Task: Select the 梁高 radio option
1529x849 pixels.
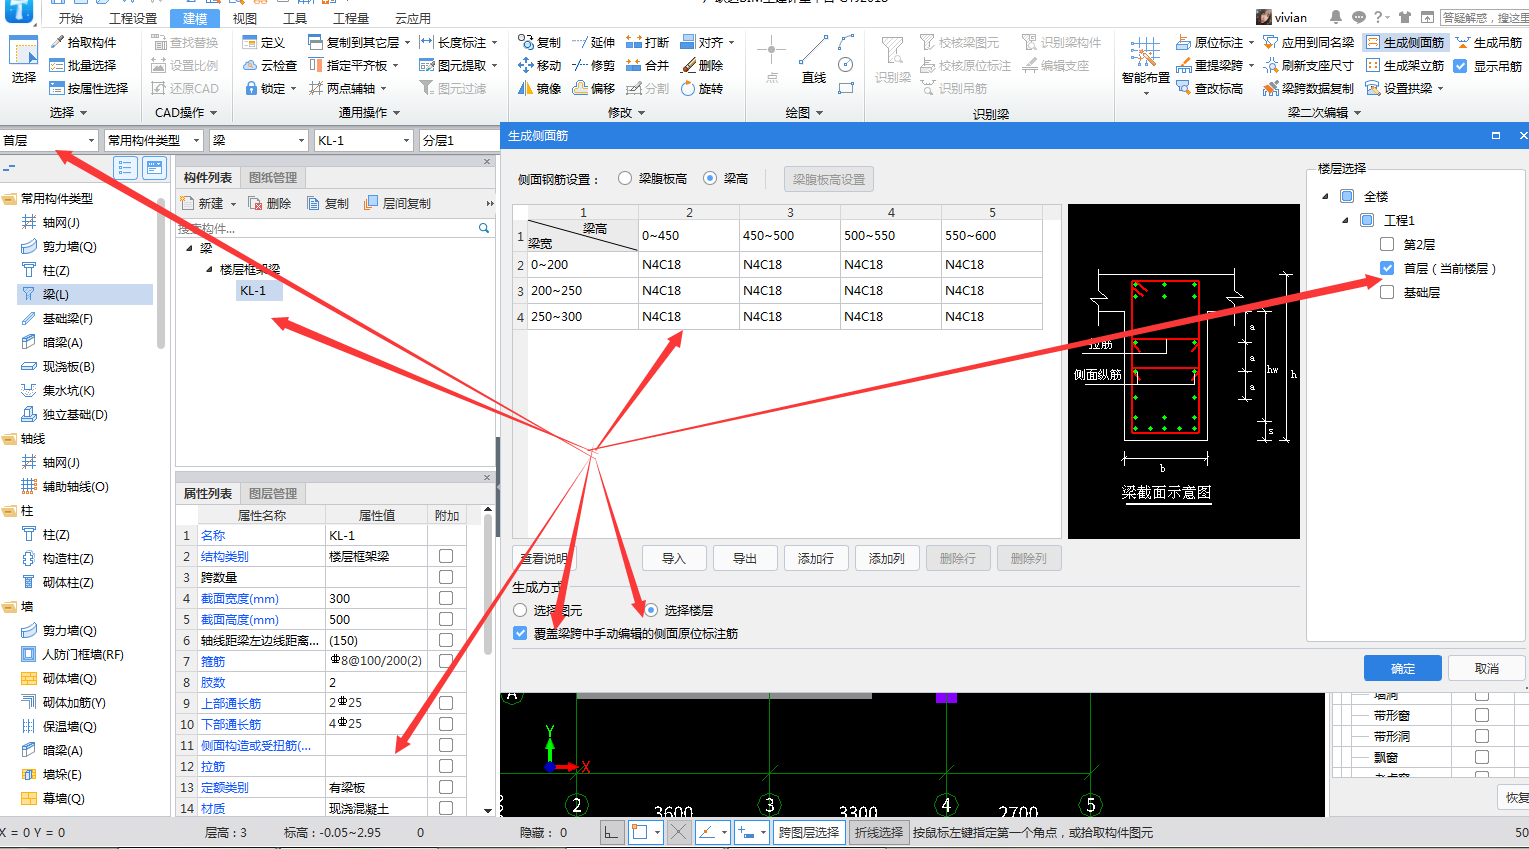Action: [726, 178]
